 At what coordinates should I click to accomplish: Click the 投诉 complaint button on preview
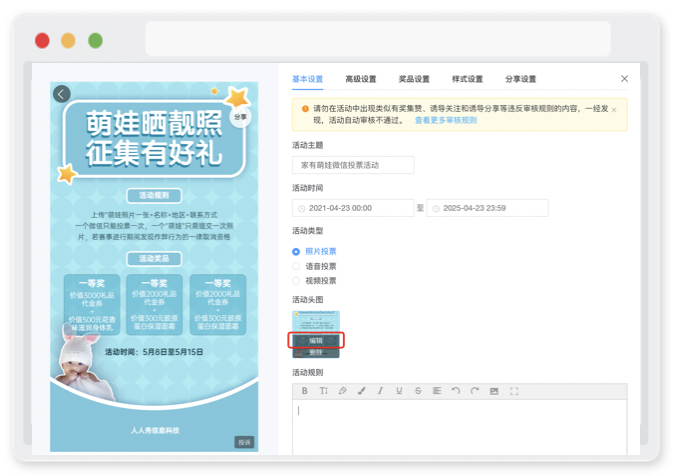(244, 442)
